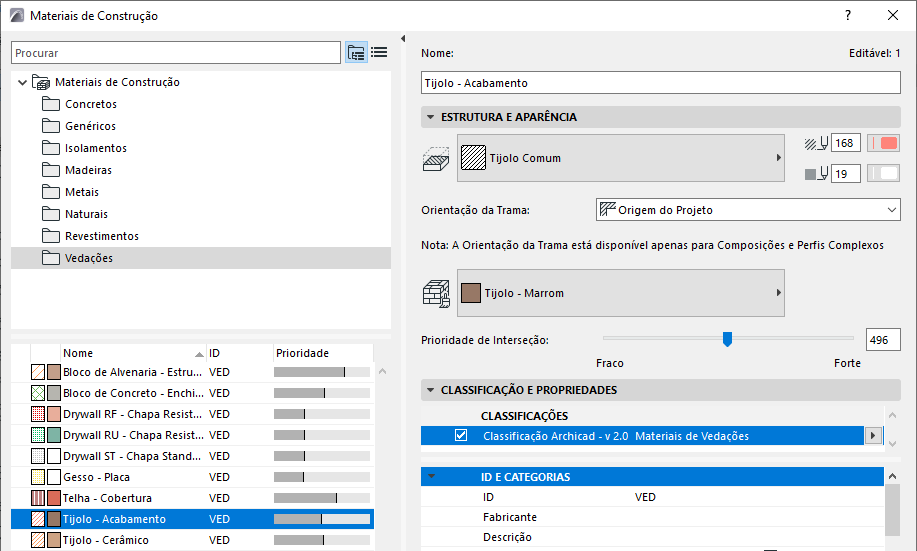Open the help question mark
The image size is (917, 551).
point(848,15)
